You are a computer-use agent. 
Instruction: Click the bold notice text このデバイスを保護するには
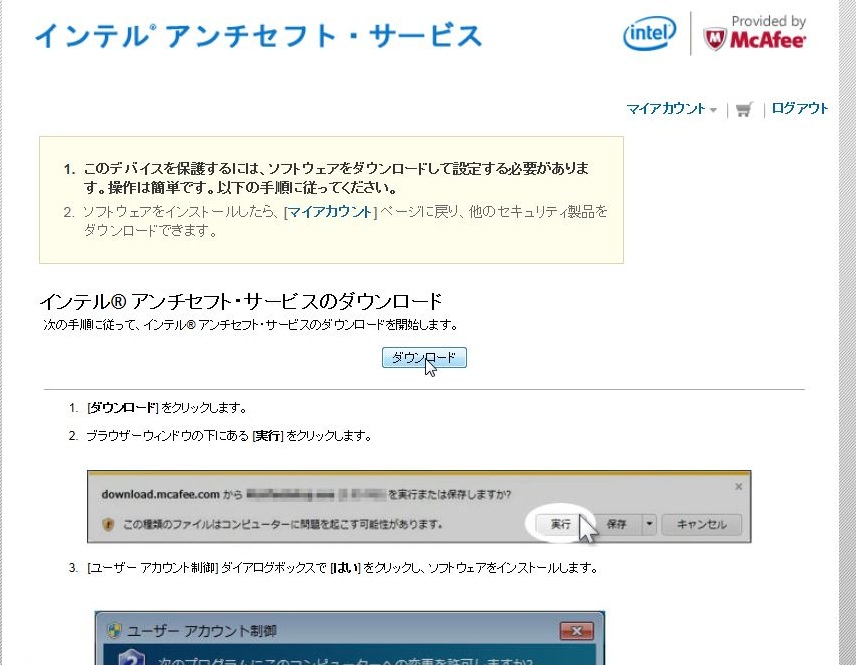click(x=336, y=178)
